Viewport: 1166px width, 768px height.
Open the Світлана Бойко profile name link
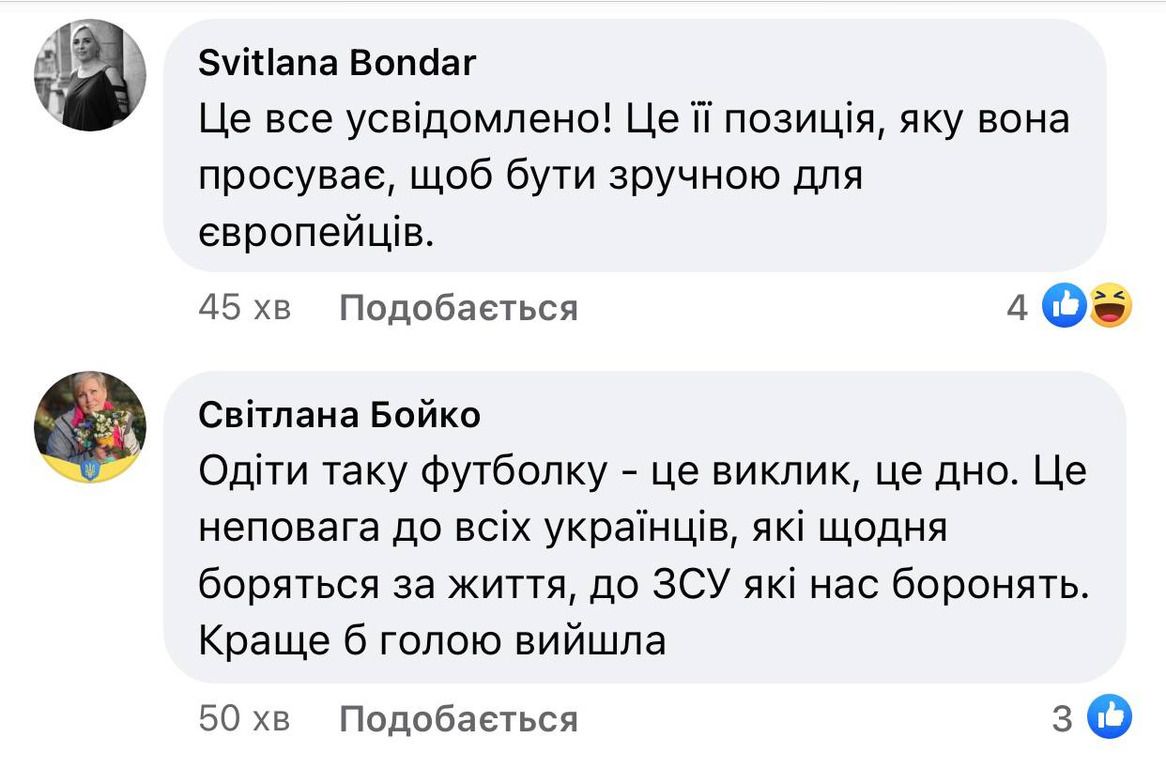click(x=339, y=414)
